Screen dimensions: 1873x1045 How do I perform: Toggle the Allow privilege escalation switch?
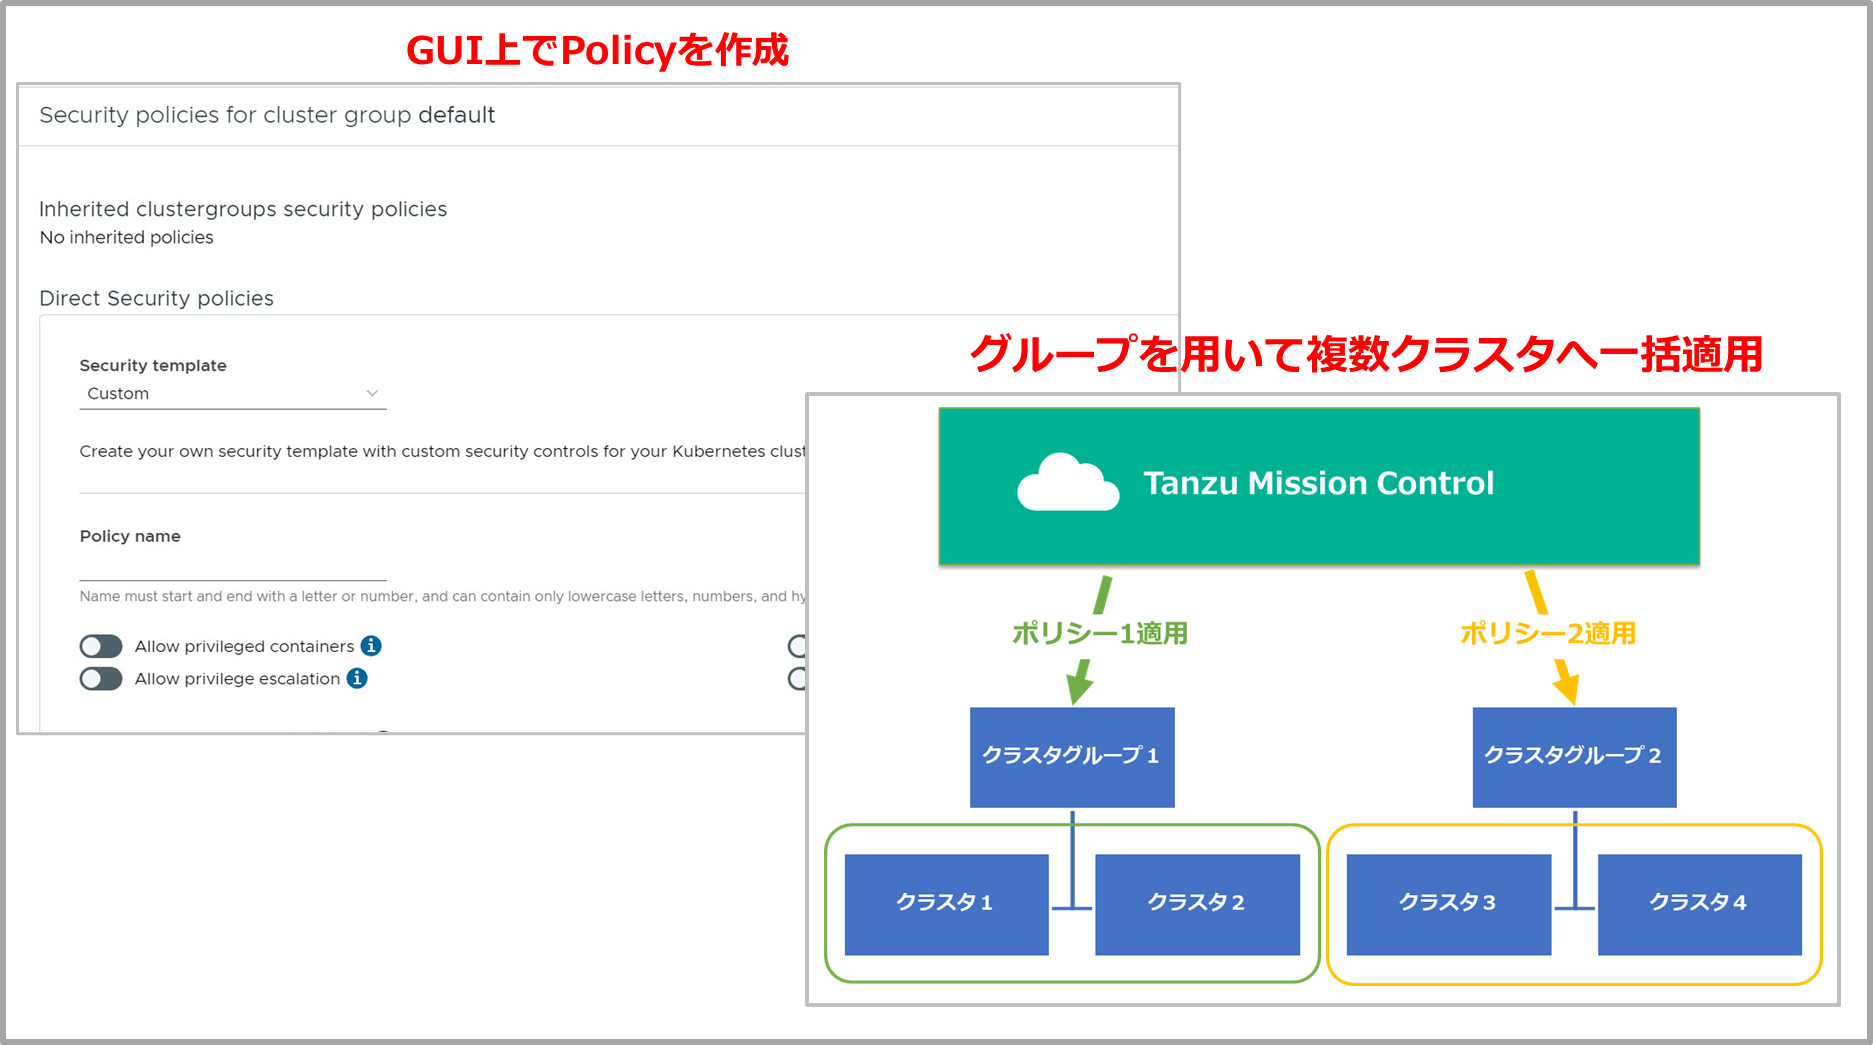101,679
